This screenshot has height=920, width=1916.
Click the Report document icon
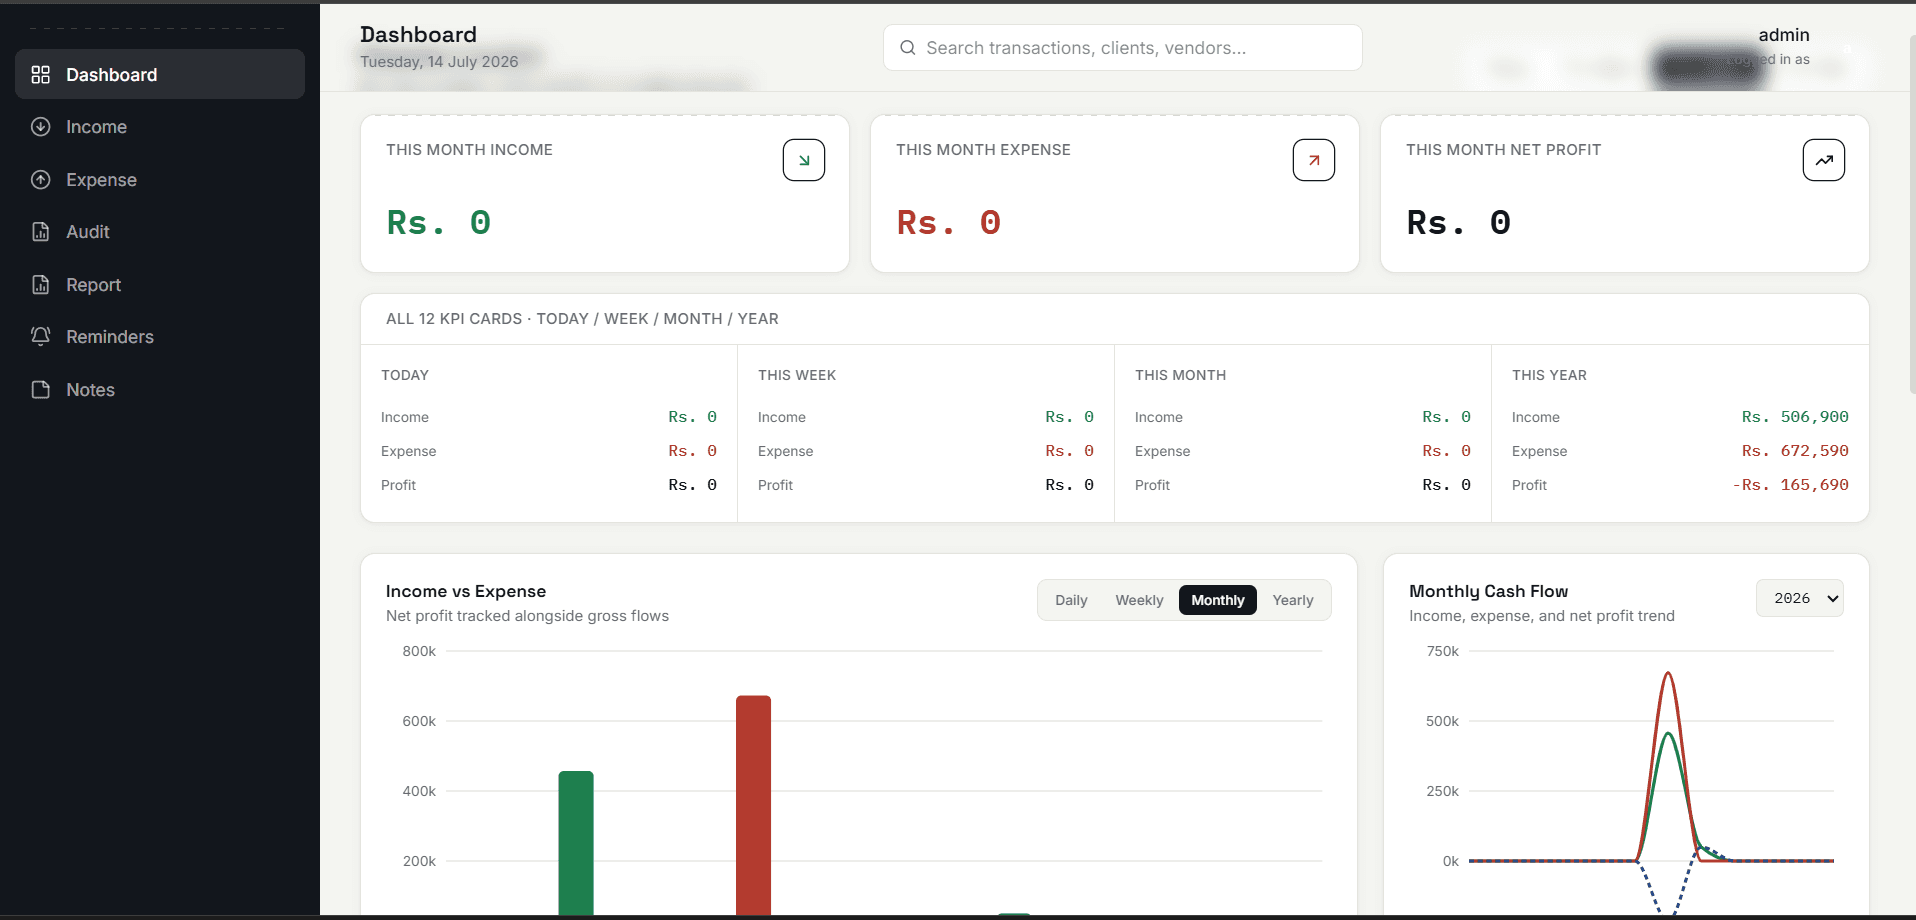(40, 285)
